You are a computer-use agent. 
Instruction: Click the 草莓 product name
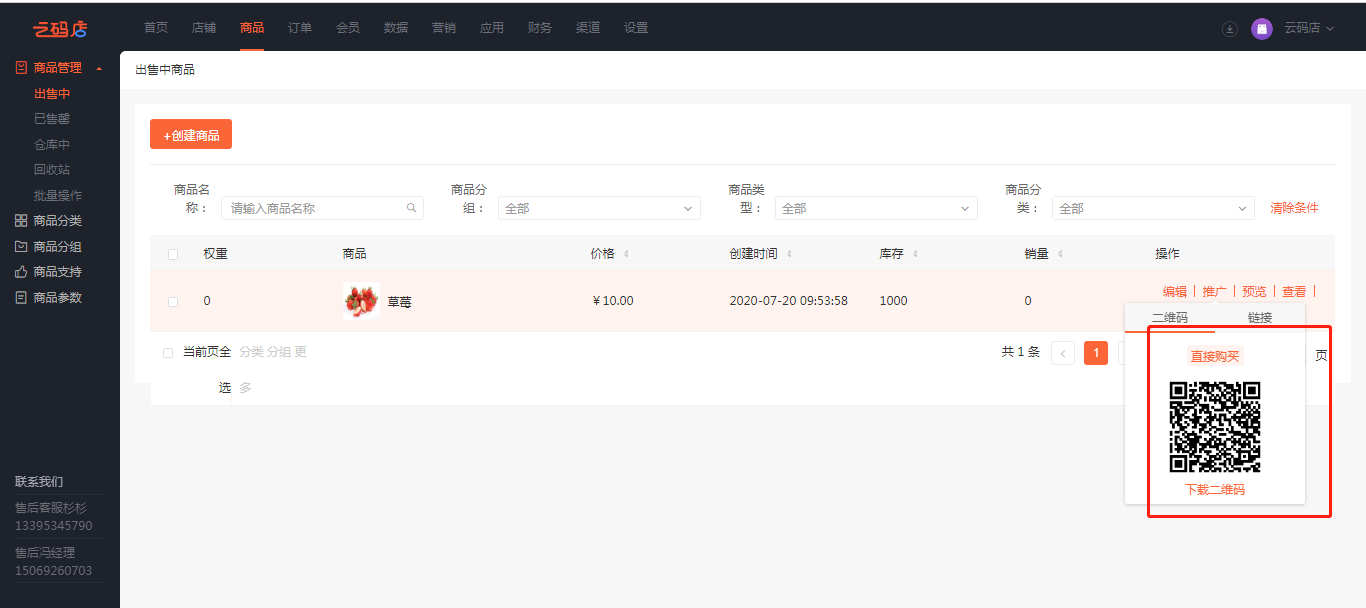(x=399, y=301)
